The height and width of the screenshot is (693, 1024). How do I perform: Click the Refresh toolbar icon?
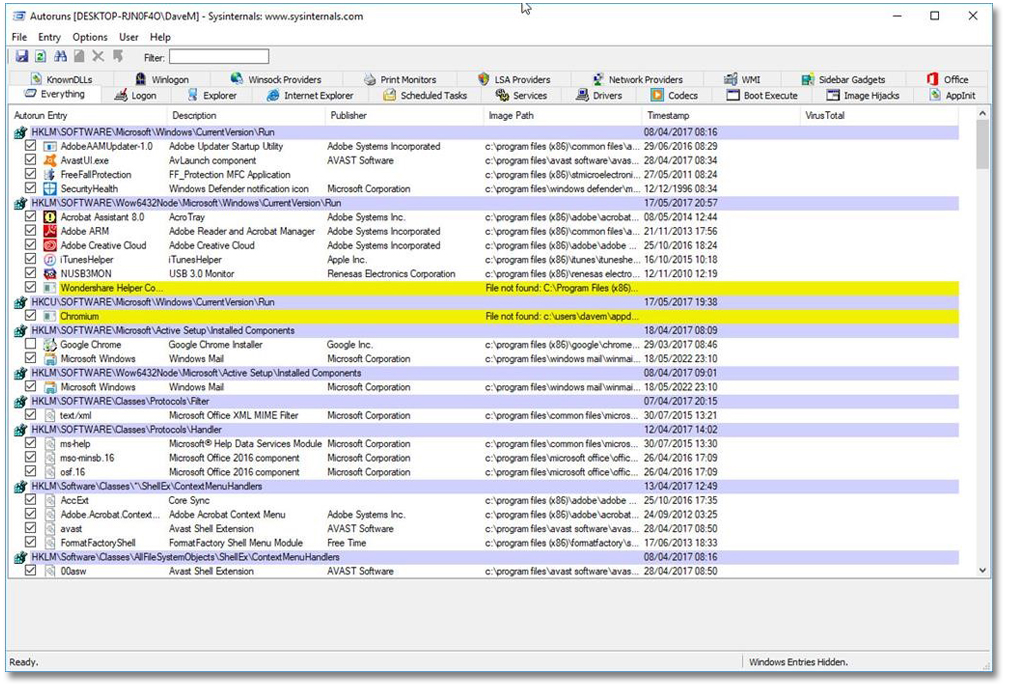pyautogui.click(x=40, y=57)
